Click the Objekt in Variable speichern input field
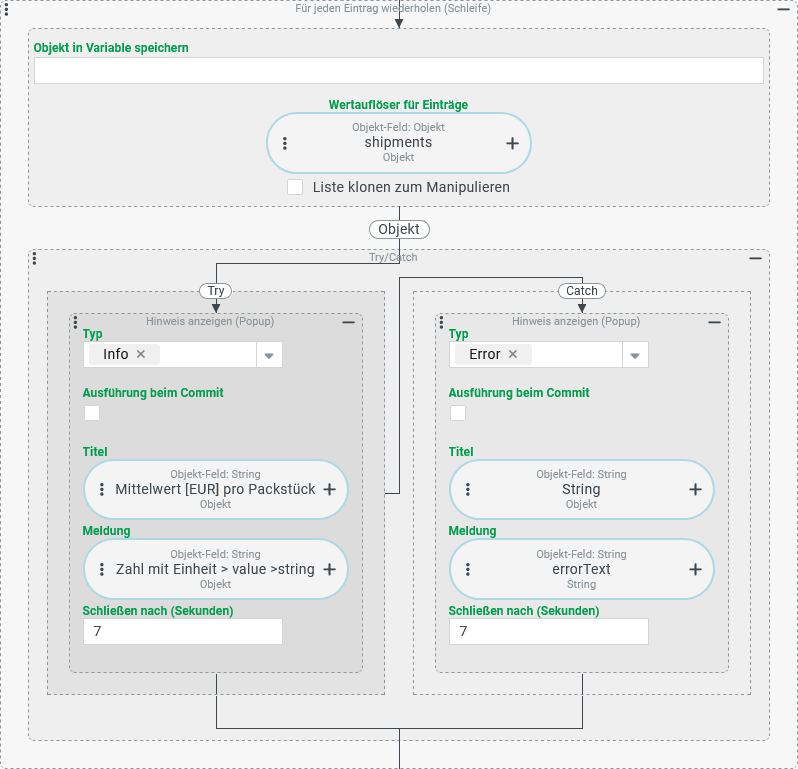Screen dimensions: 798x769 point(398,71)
